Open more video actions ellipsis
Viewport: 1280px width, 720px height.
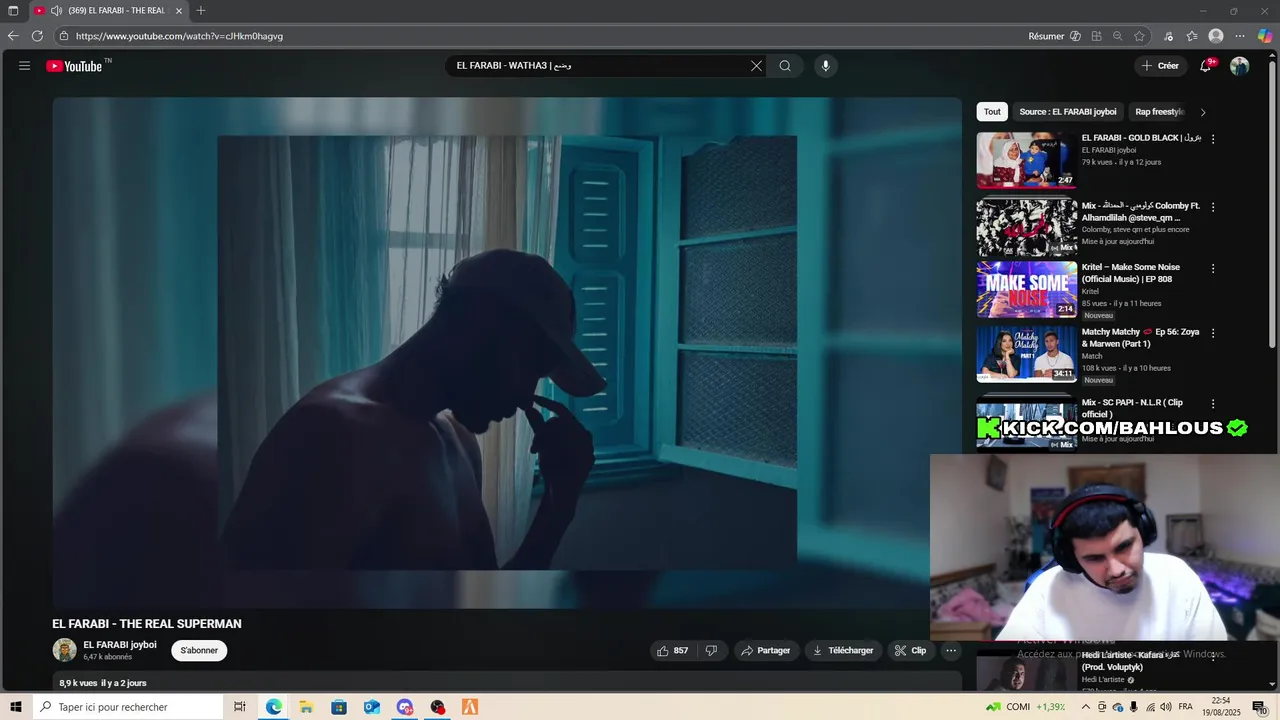click(x=951, y=651)
